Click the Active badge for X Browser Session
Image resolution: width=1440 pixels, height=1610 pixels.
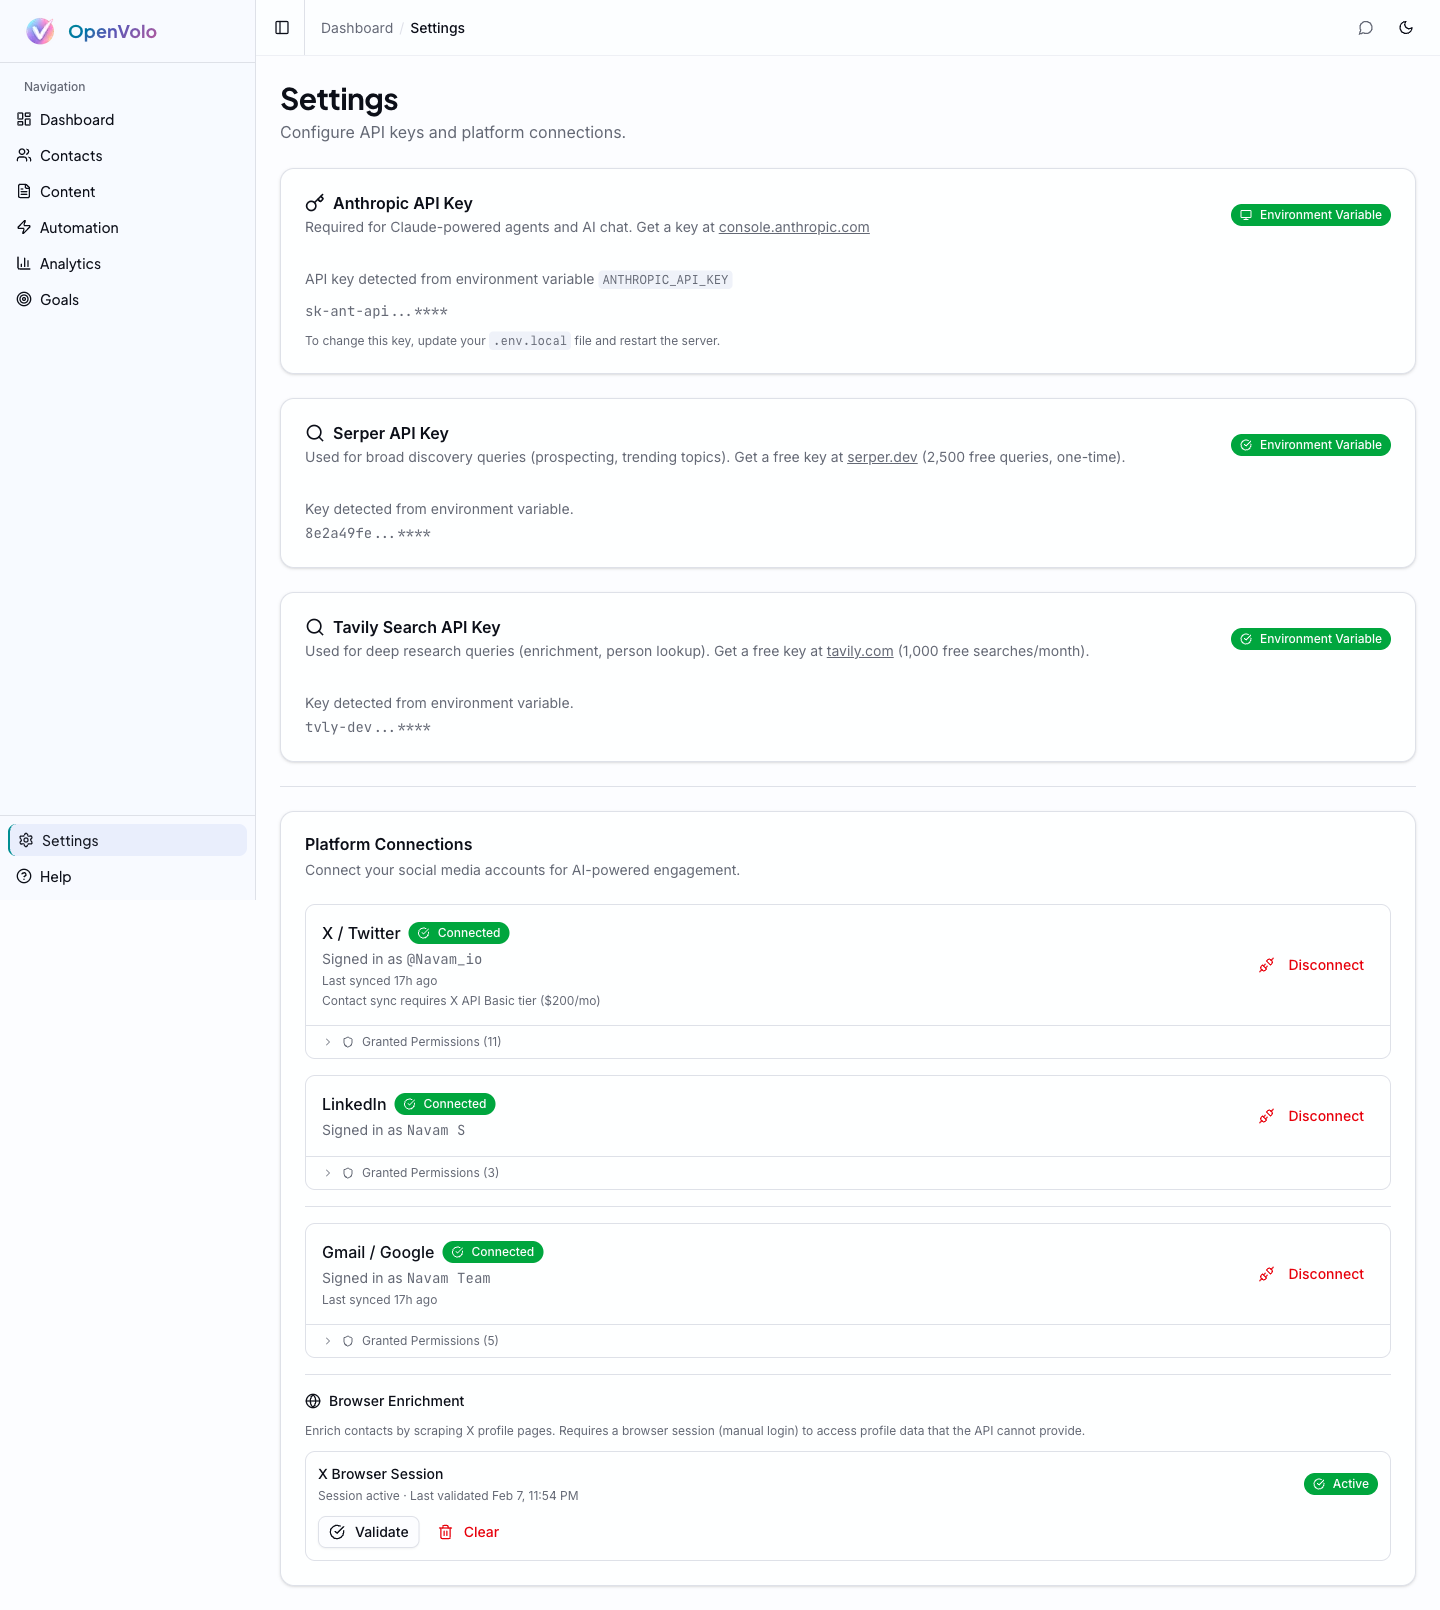pos(1341,1484)
